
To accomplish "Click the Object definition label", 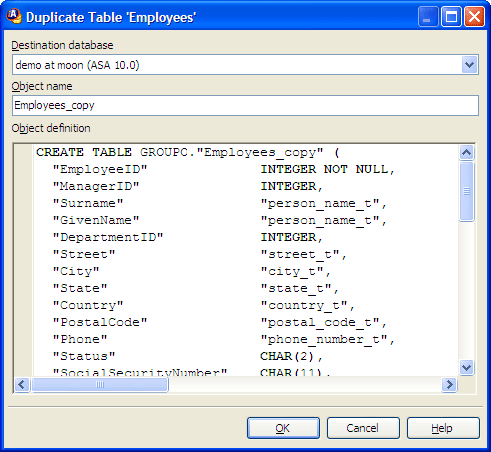I will click(51, 128).
